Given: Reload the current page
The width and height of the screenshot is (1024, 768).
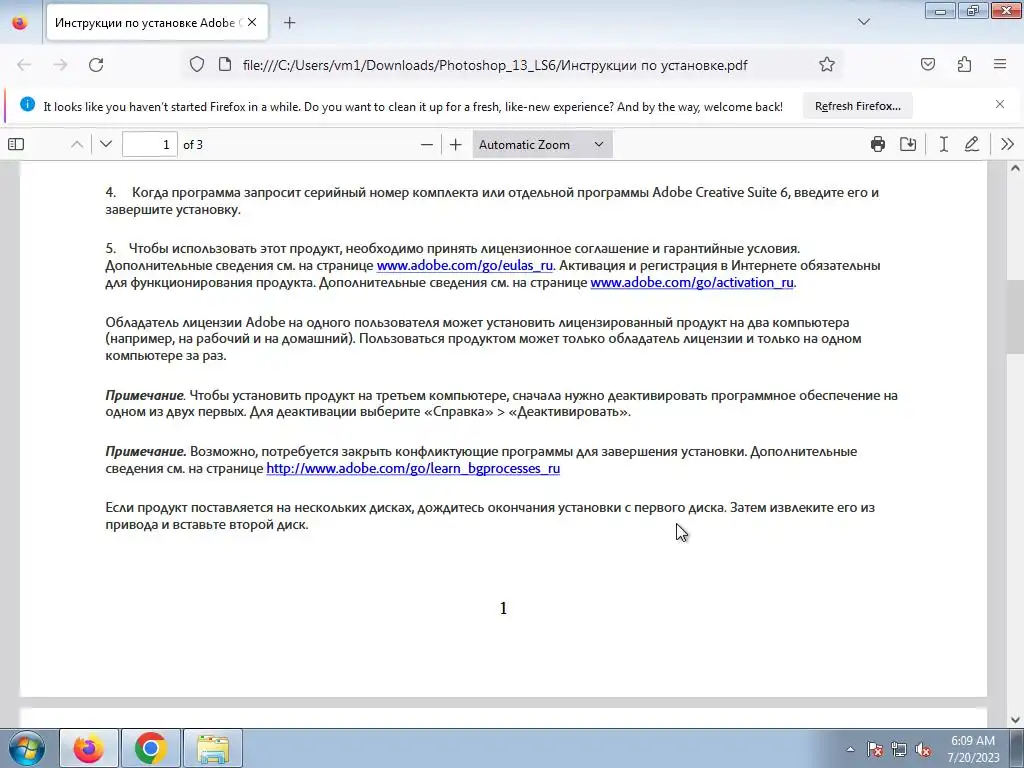Looking at the screenshot, I should [x=96, y=65].
